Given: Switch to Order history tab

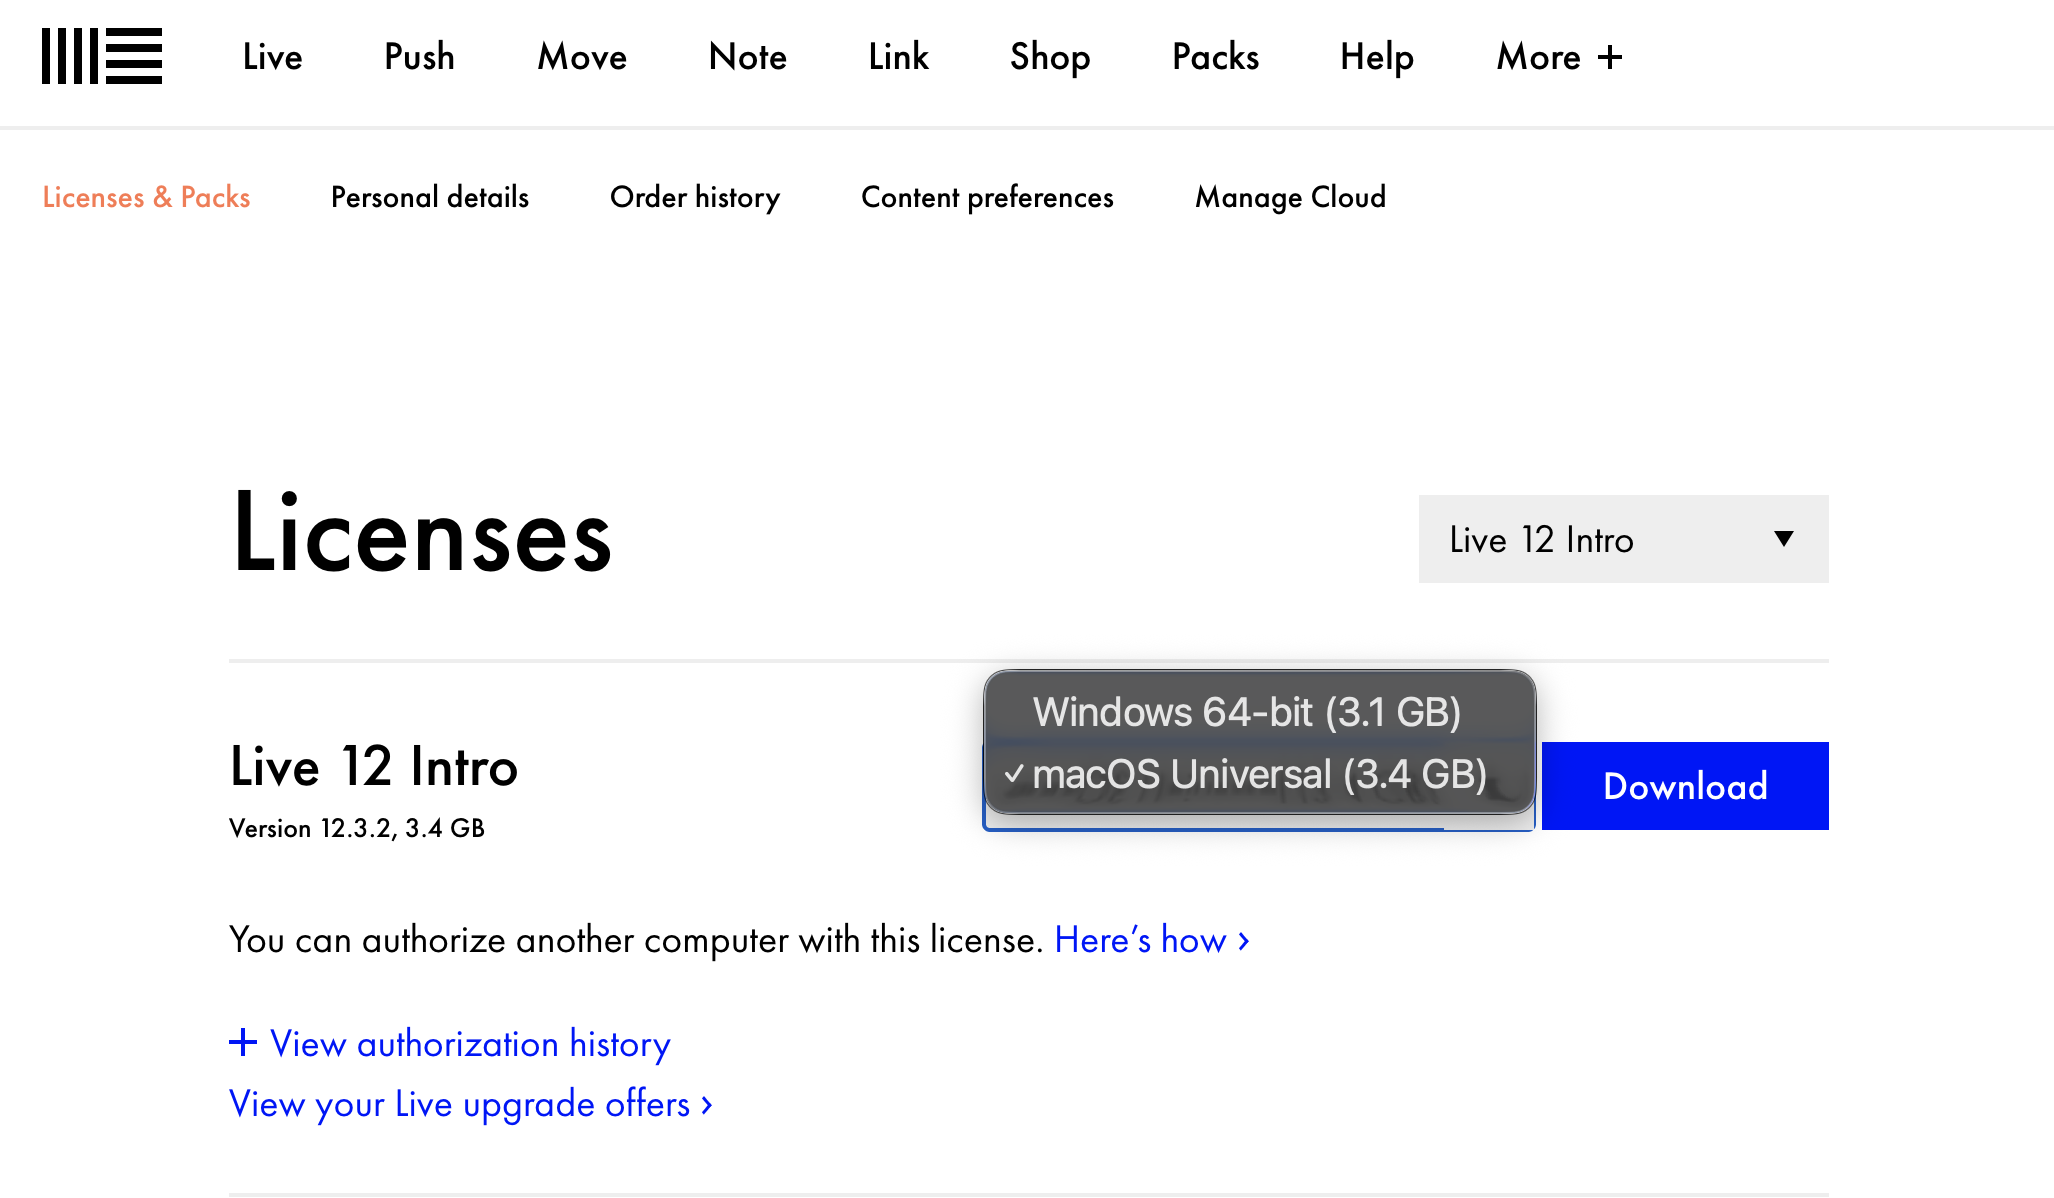Looking at the screenshot, I should pos(695,197).
